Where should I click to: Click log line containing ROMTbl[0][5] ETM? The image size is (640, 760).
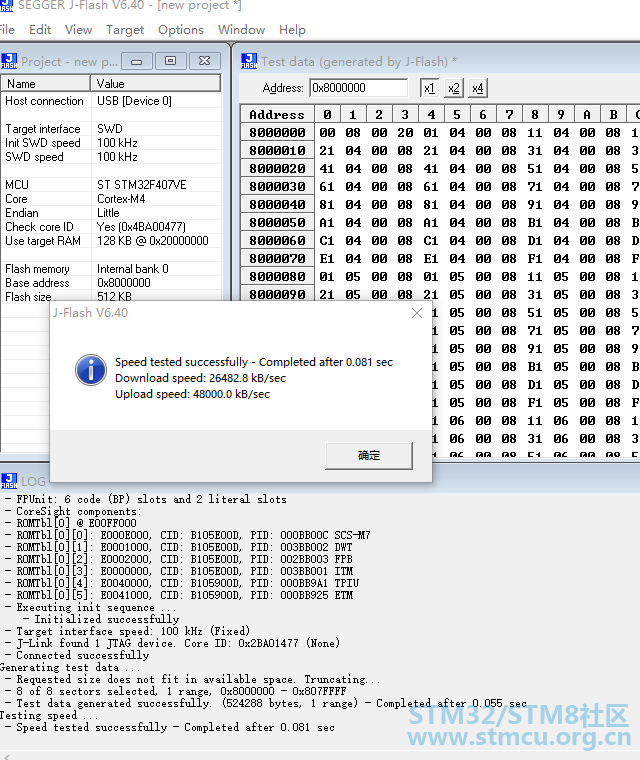(x=179, y=595)
